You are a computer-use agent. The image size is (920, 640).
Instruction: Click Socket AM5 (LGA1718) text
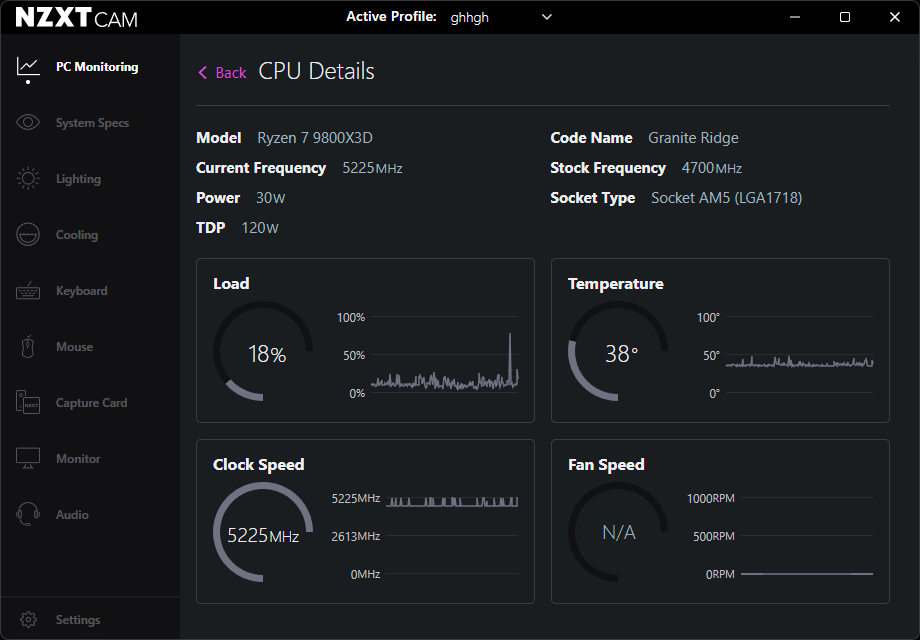[x=726, y=198]
